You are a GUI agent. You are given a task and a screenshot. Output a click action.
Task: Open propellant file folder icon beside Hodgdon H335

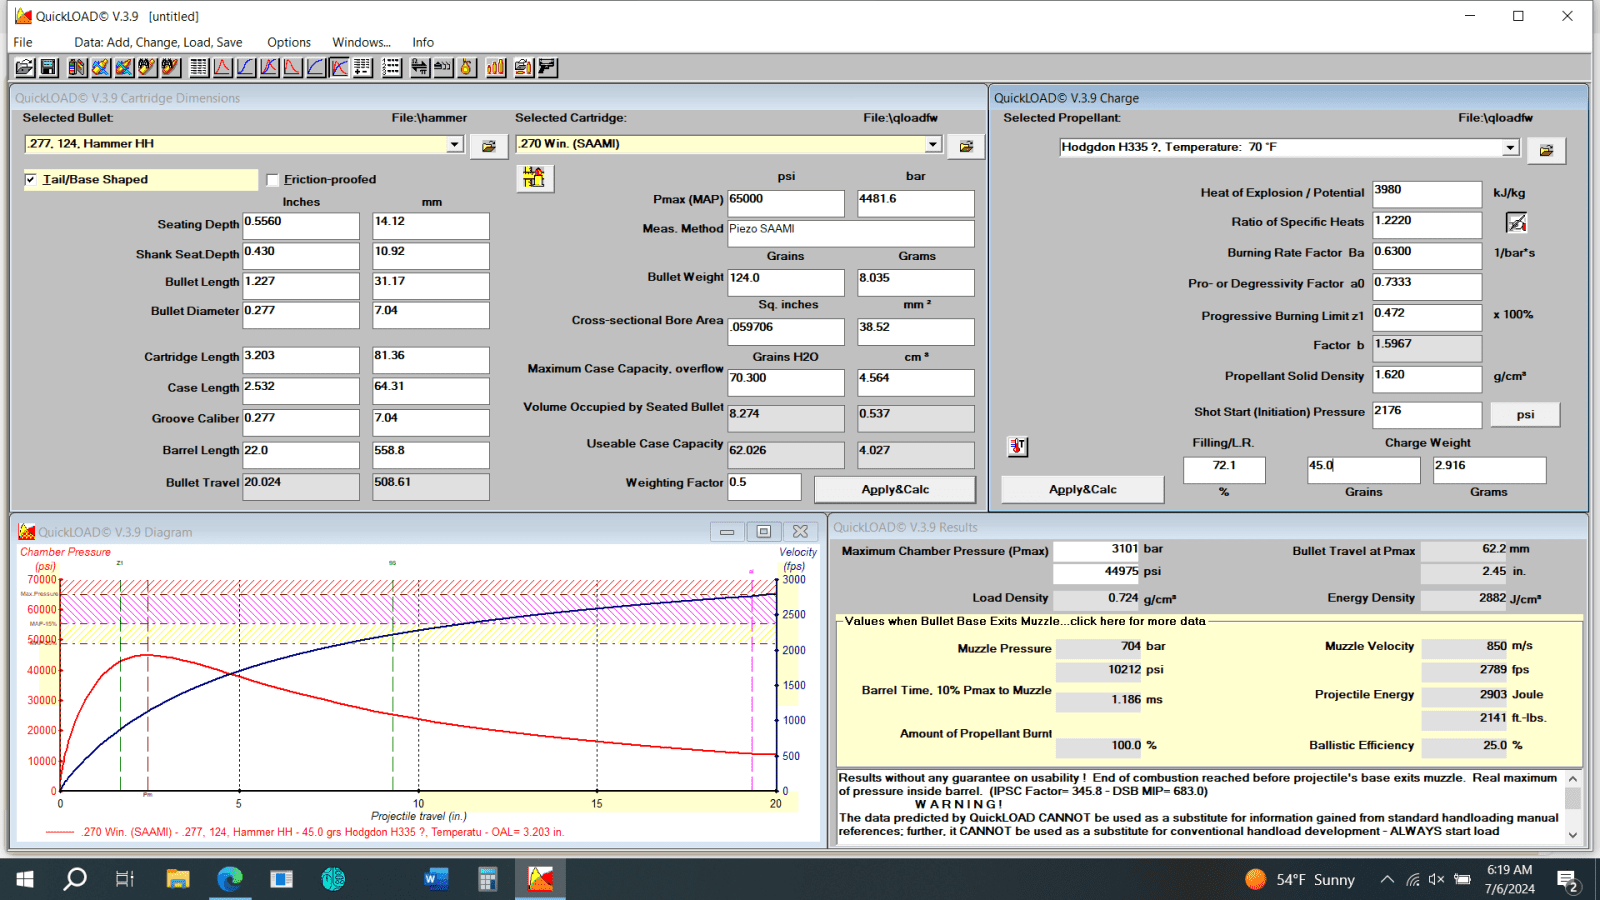[1546, 150]
